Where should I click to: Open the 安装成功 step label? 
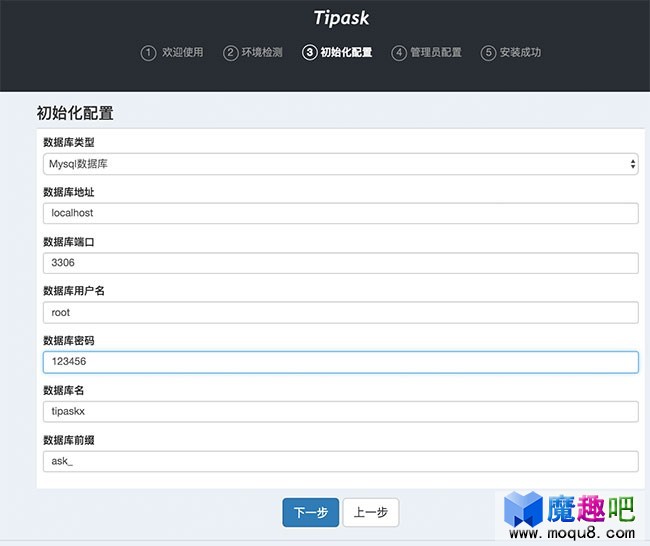[x=520, y=52]
